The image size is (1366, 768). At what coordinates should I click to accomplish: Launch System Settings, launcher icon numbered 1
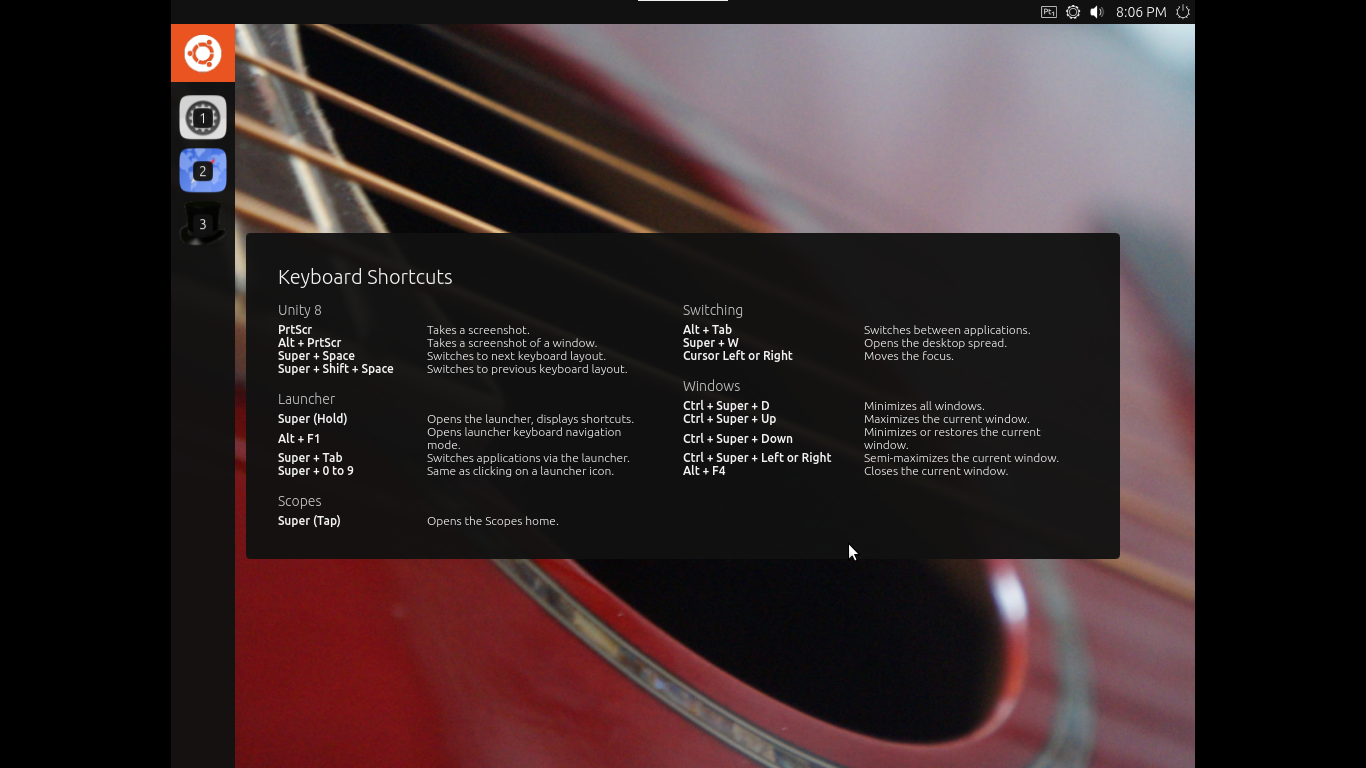point(203,118)
